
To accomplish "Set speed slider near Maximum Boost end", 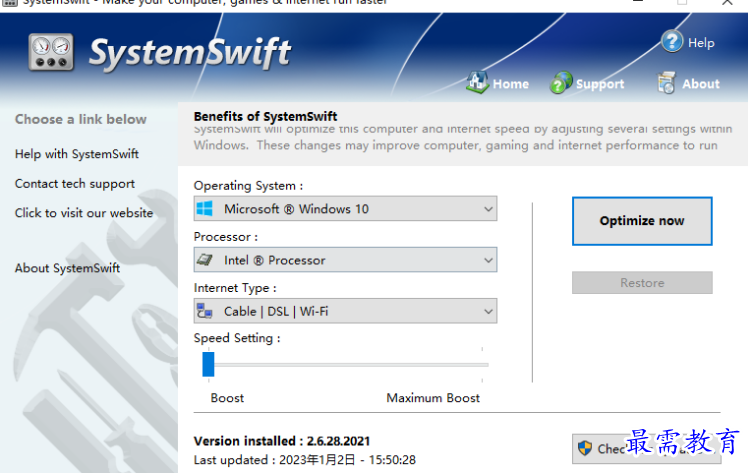I will tap(482, 365).
